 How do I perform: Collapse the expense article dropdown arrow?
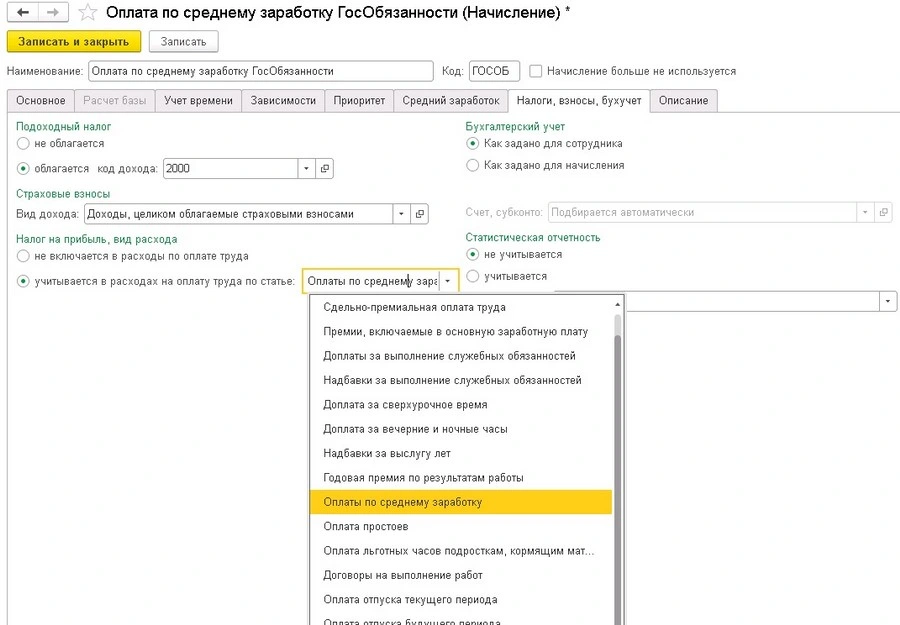click(x=448, y=282)
